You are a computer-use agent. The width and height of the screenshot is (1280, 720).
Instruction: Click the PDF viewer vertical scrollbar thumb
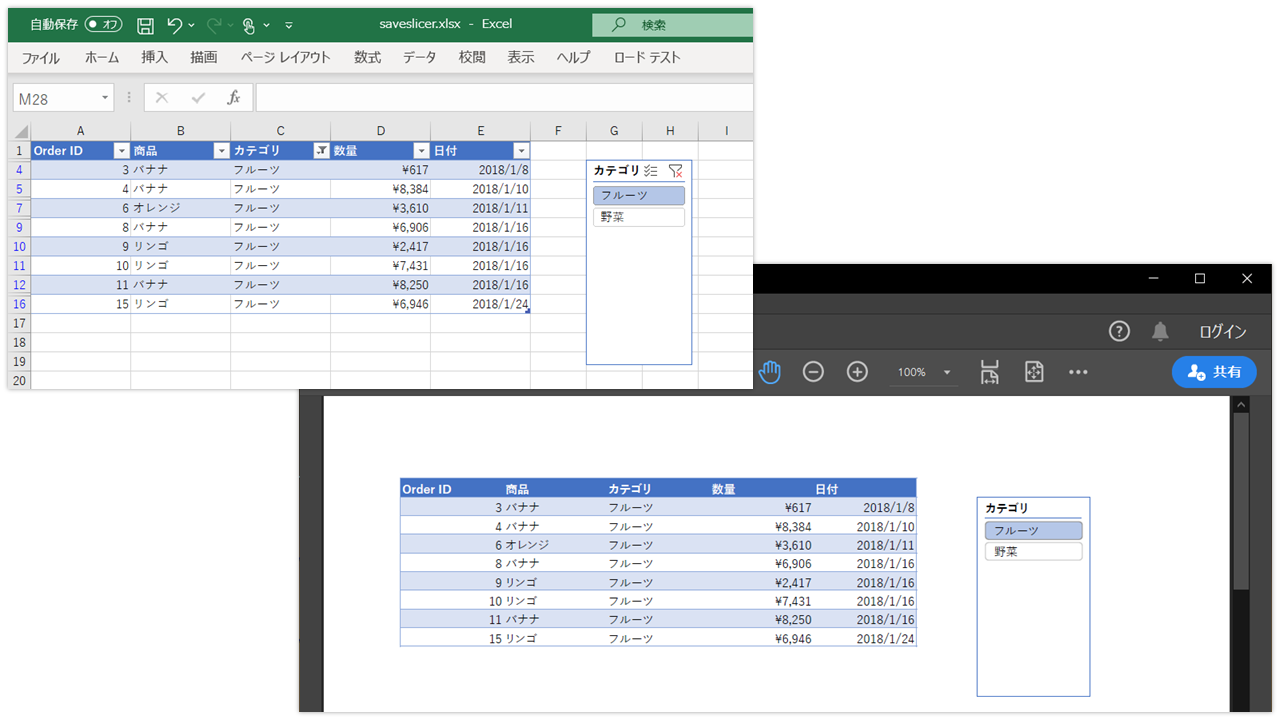click(x=1241, y=501)
